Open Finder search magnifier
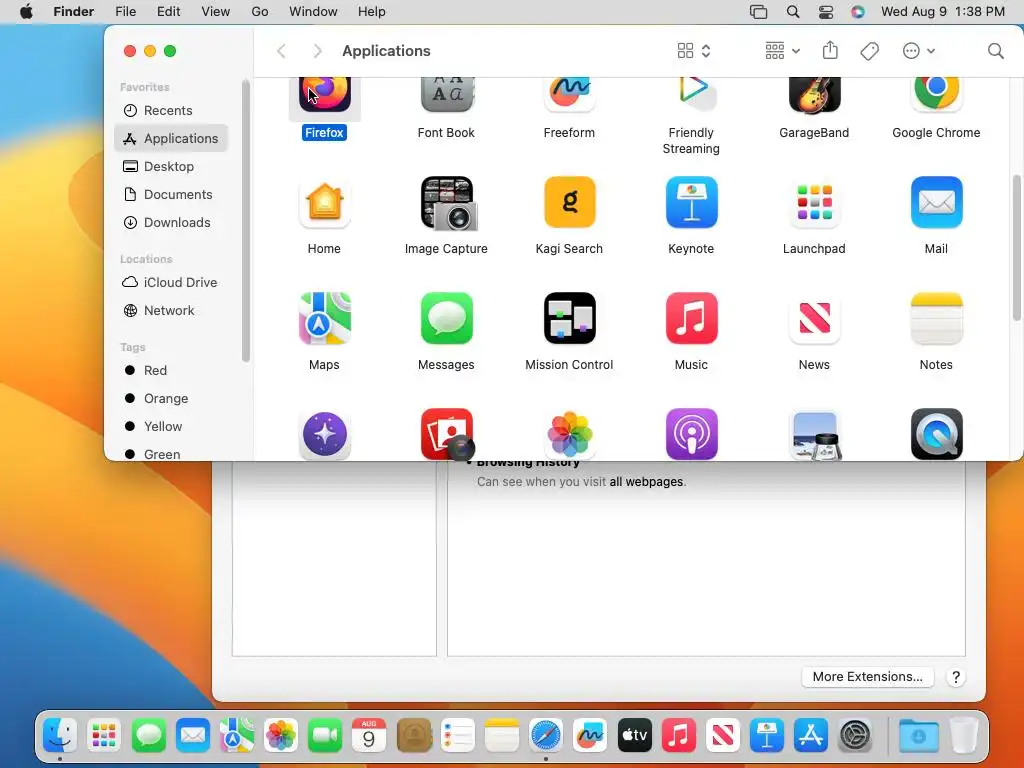Screen dimensions: 1024x768 [x=995, y=51]
